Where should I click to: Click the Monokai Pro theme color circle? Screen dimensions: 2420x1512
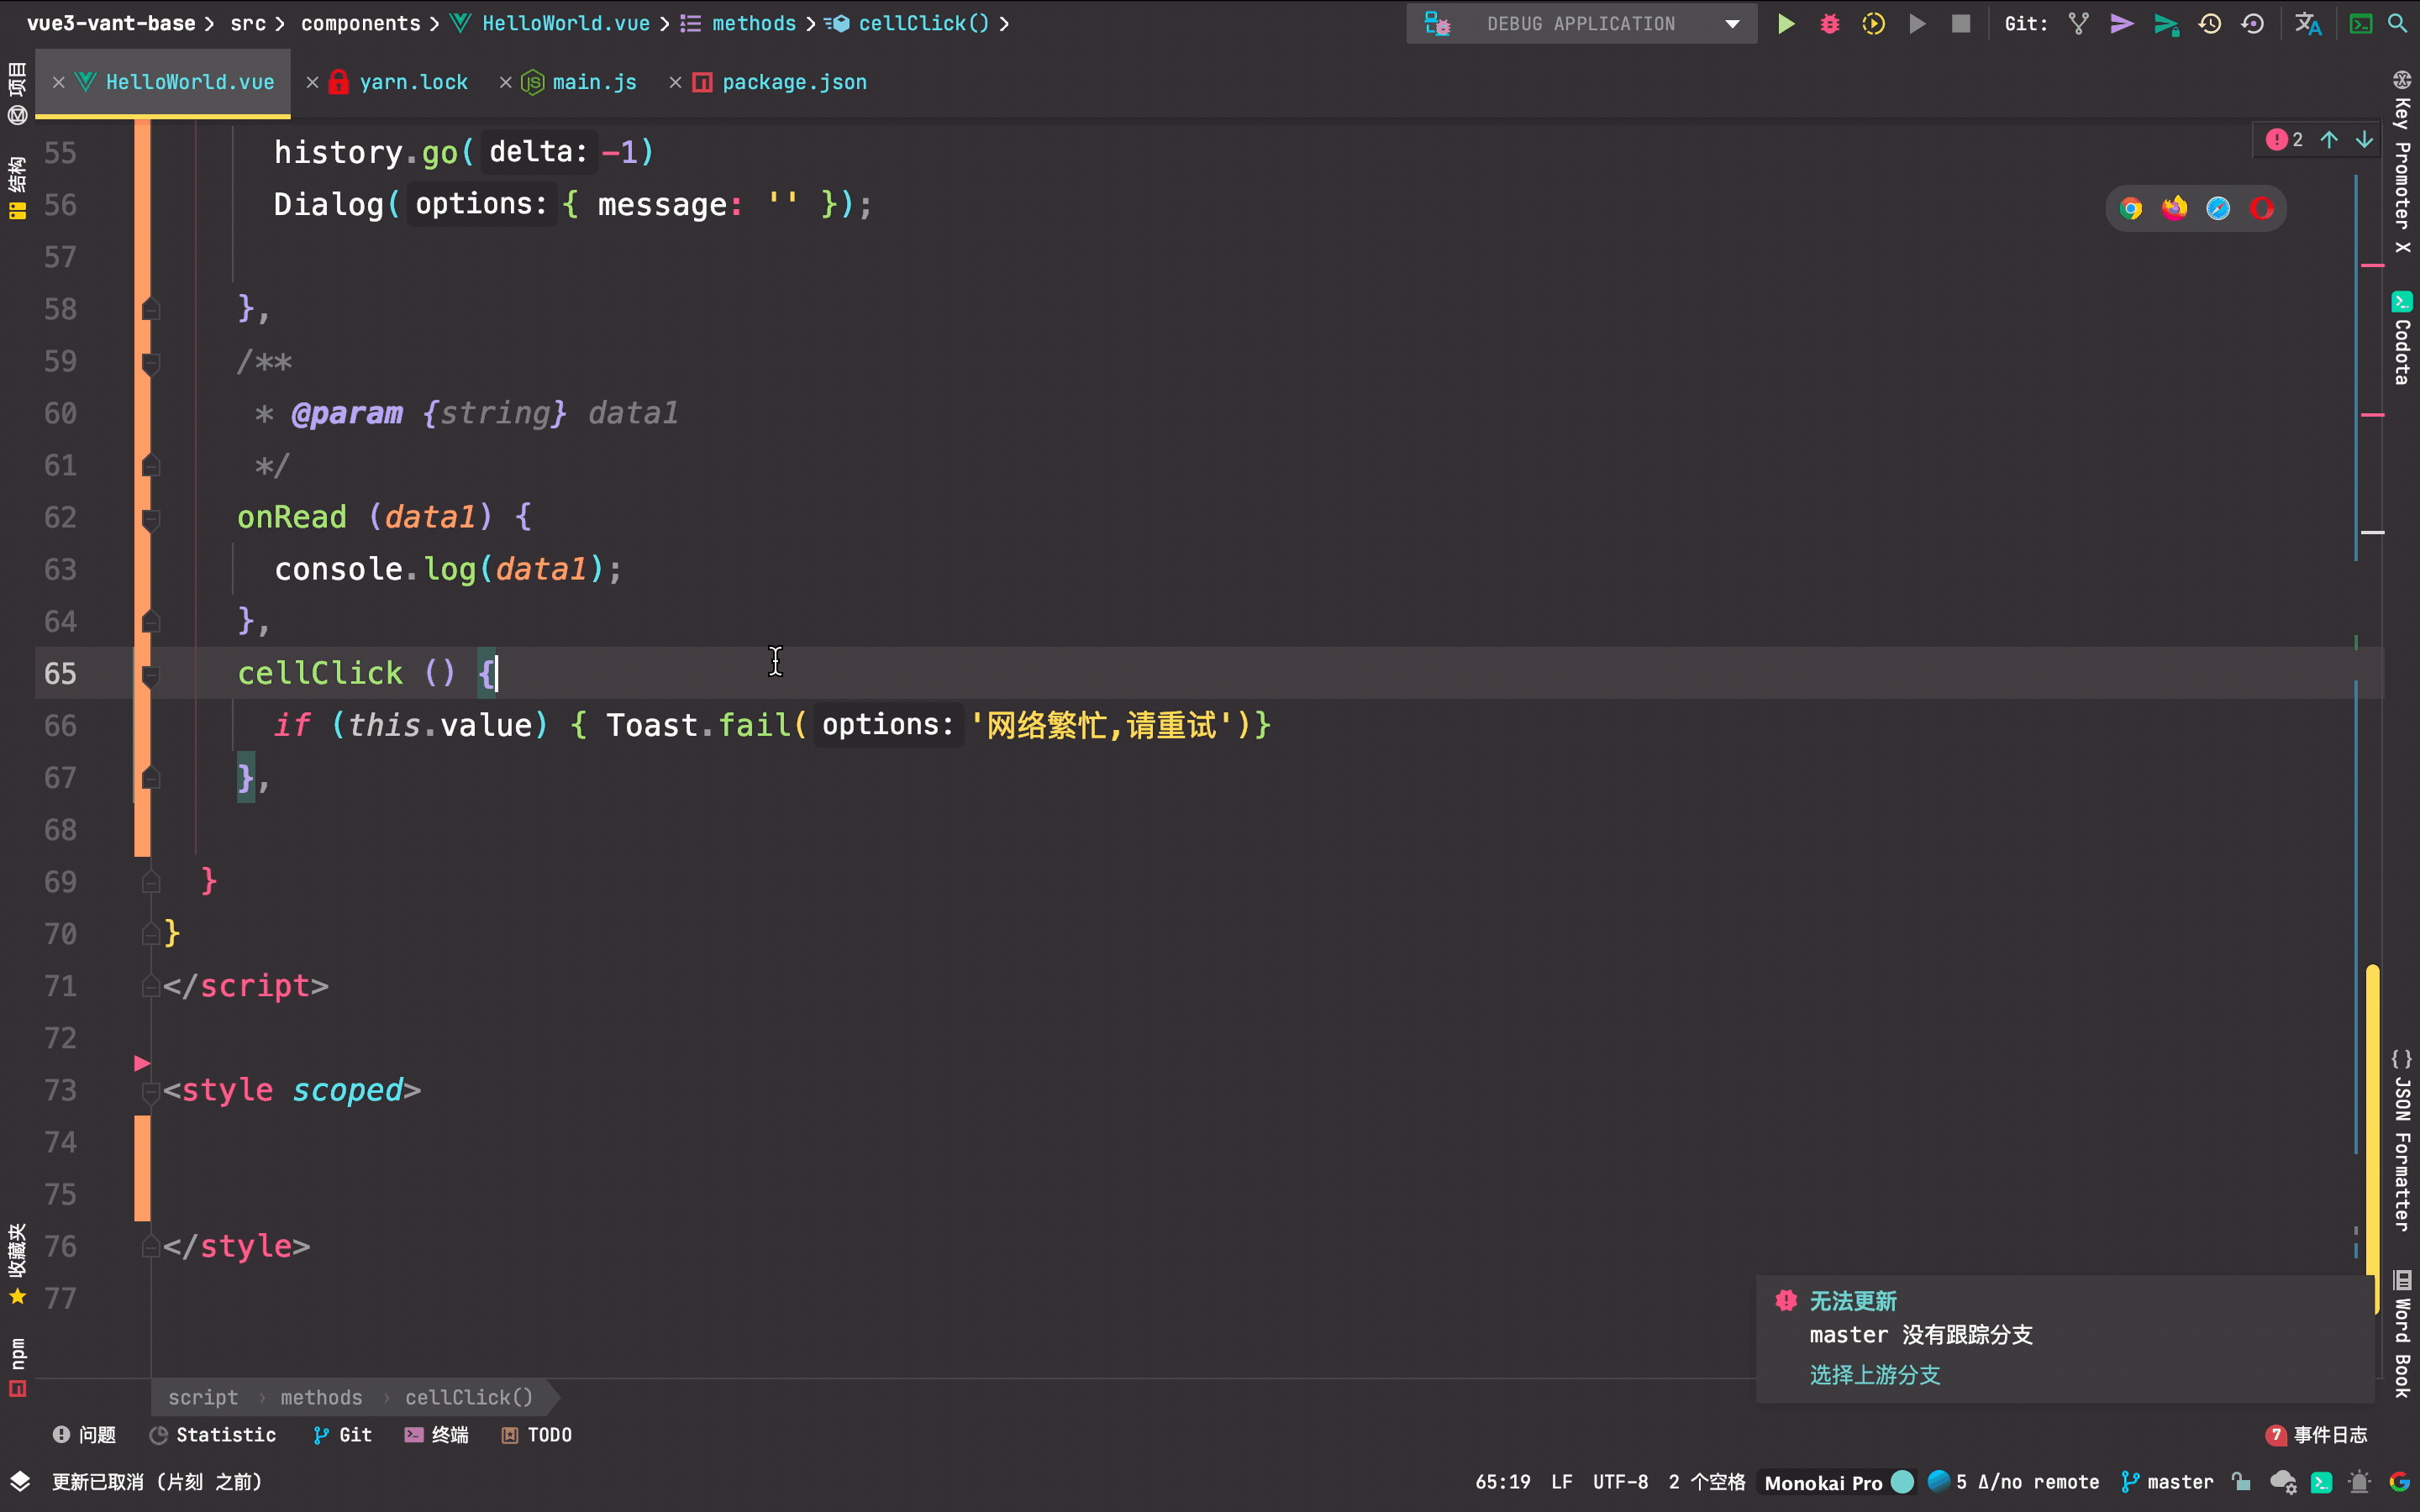tap(1903, 1482)
